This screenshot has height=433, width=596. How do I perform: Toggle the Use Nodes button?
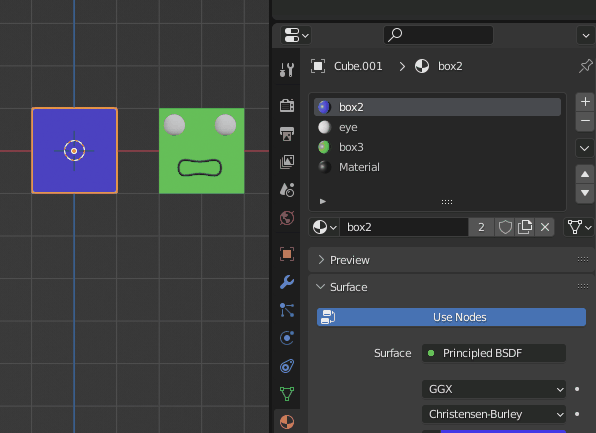click(451, 317)
